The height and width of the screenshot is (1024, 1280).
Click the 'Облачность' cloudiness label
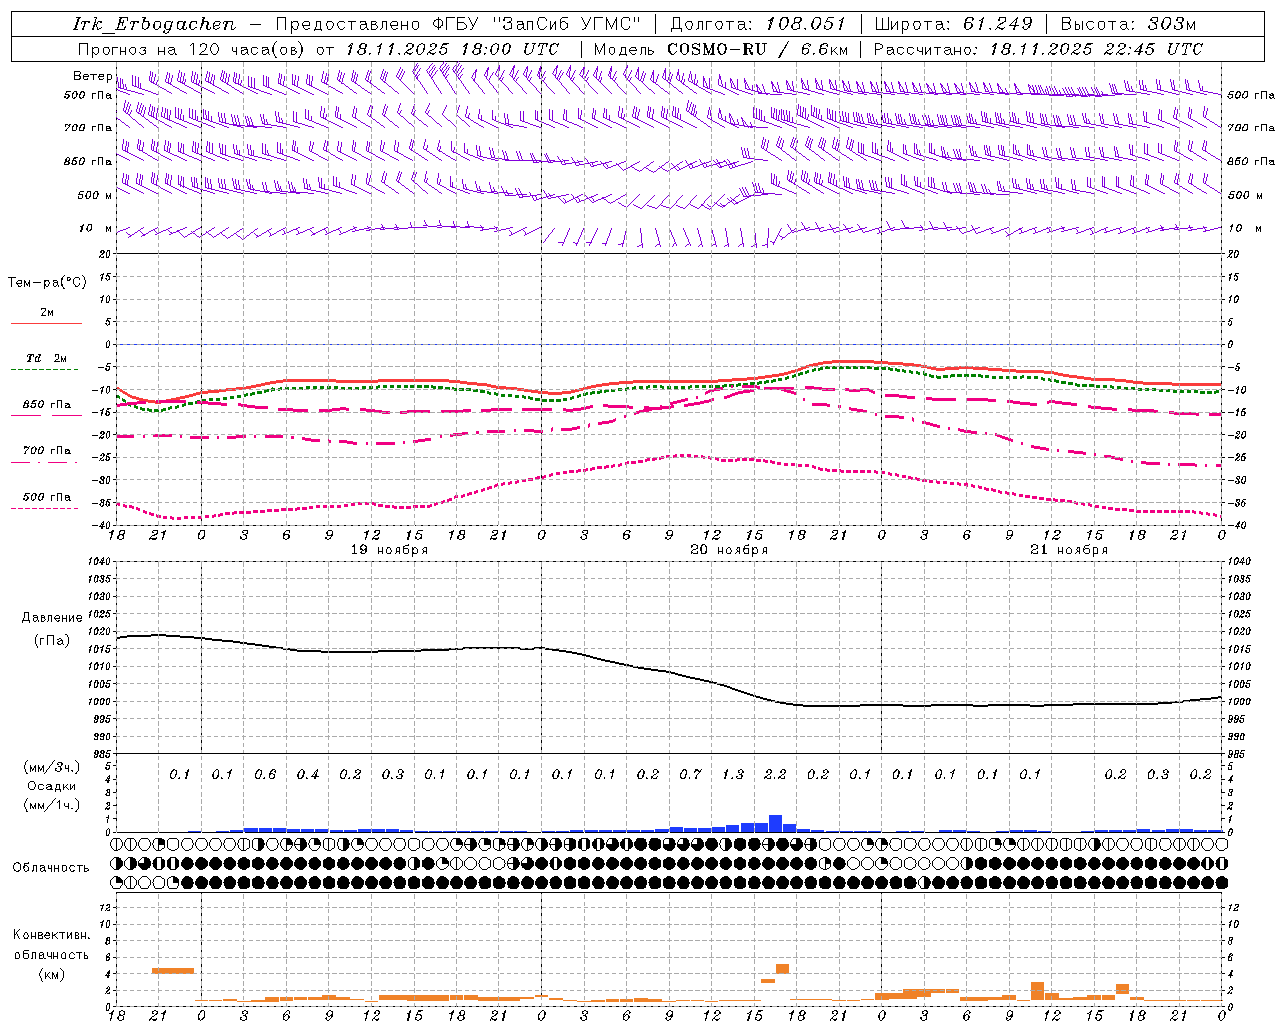(51, 867)
